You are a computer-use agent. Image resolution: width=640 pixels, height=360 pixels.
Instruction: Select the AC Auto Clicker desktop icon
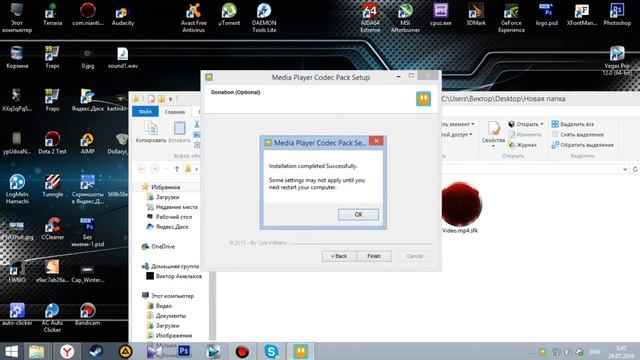tap(52, 317)
